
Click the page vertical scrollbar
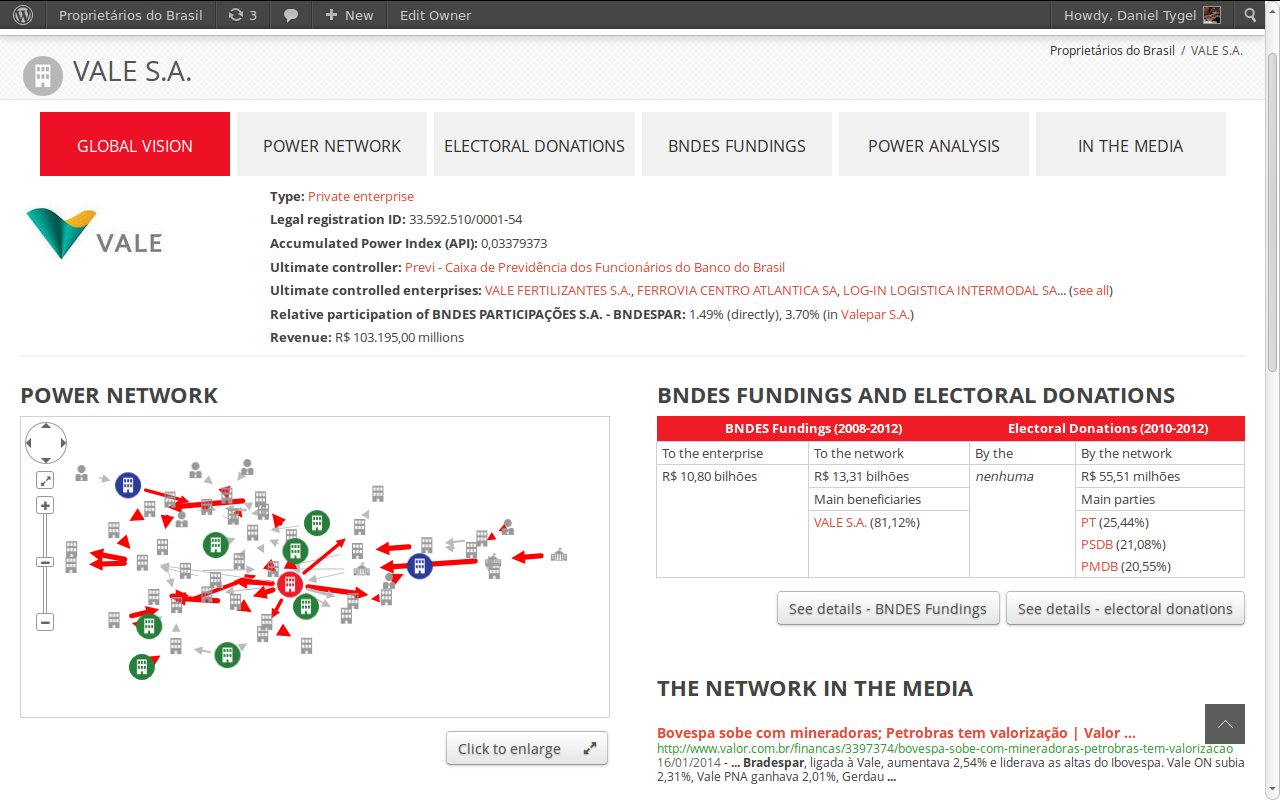(x=1272, y=210)
